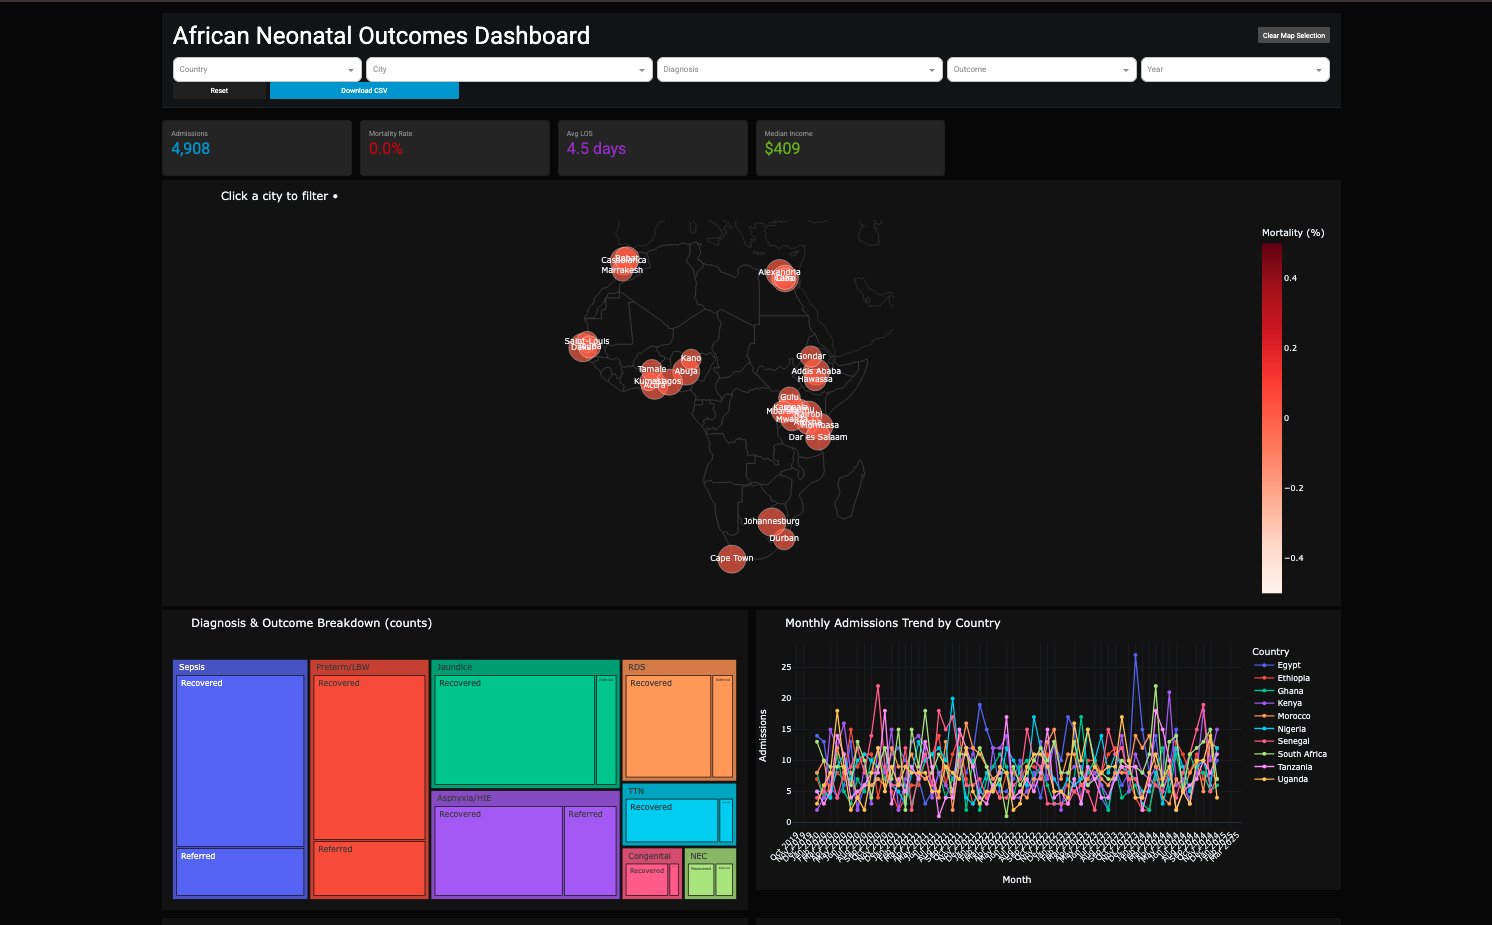
Task: Click the Durban marker on map
Action: pyautogui.click(x=783, y=538)
